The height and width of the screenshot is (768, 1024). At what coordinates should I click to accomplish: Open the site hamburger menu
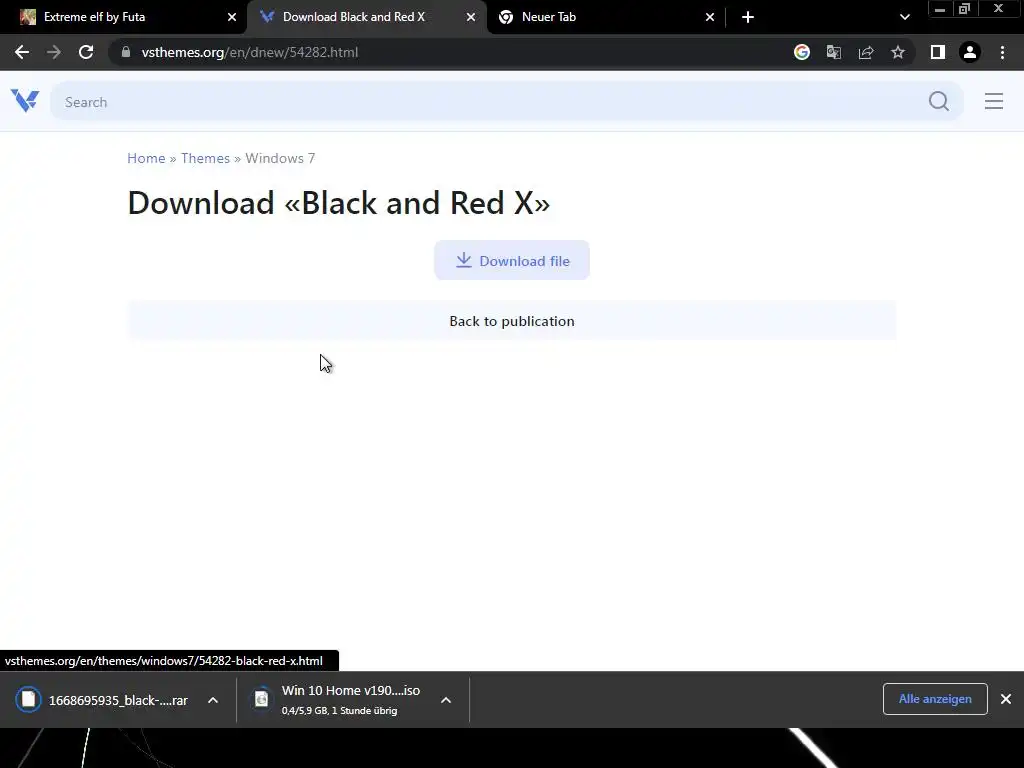(x=993, y=101)
